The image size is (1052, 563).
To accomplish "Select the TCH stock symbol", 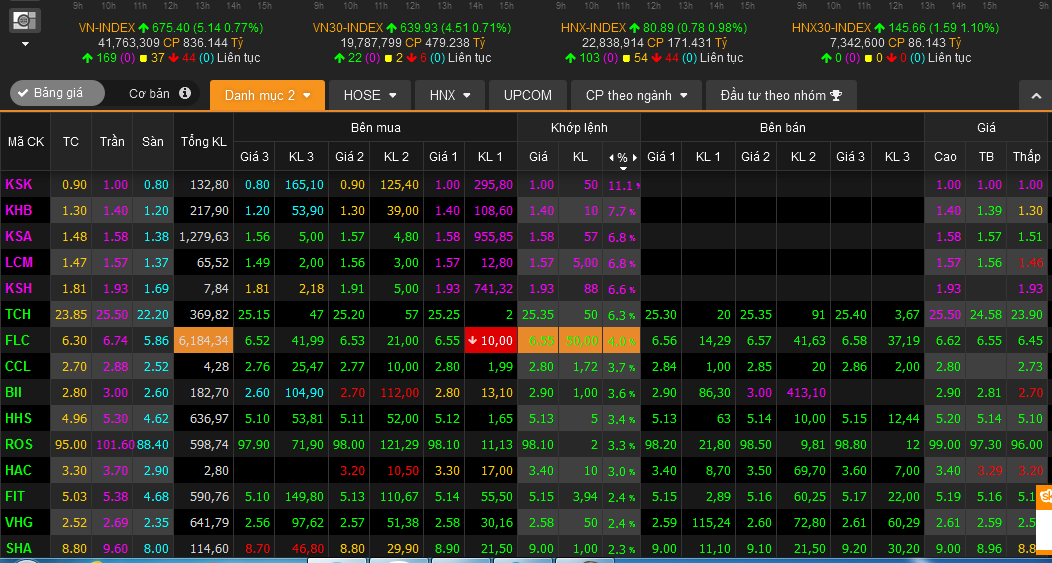I will [x=19, y=314].
